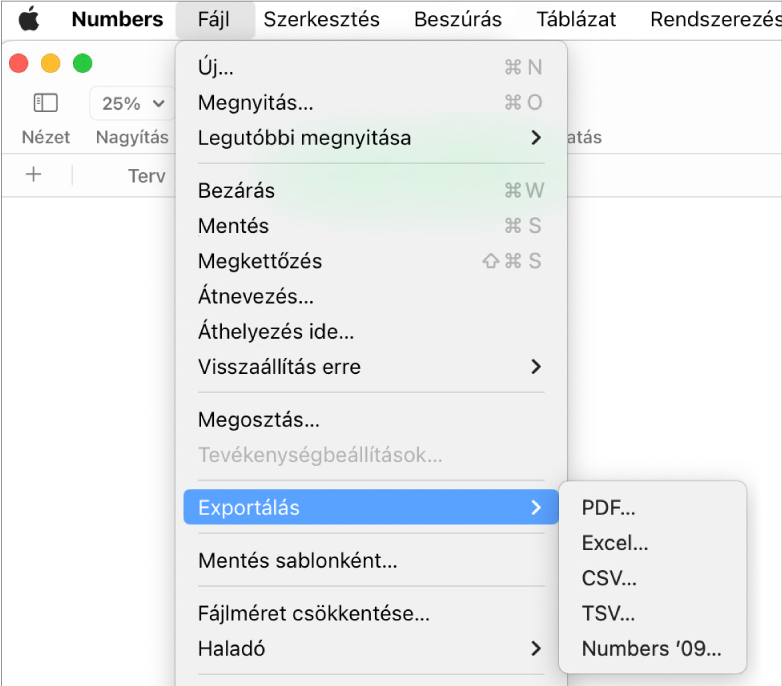Open the Exportálás submenu

click(x=371, y=507)
